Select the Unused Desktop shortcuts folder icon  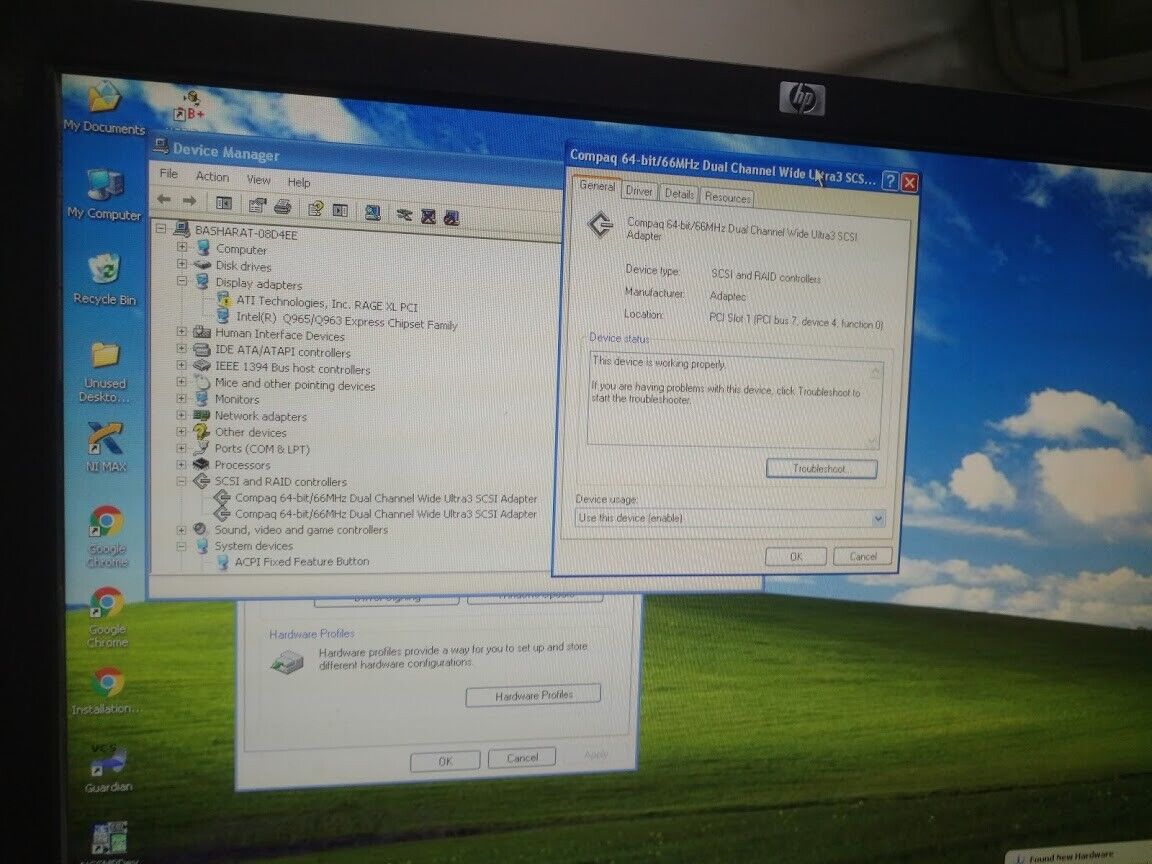coord(105,371)
